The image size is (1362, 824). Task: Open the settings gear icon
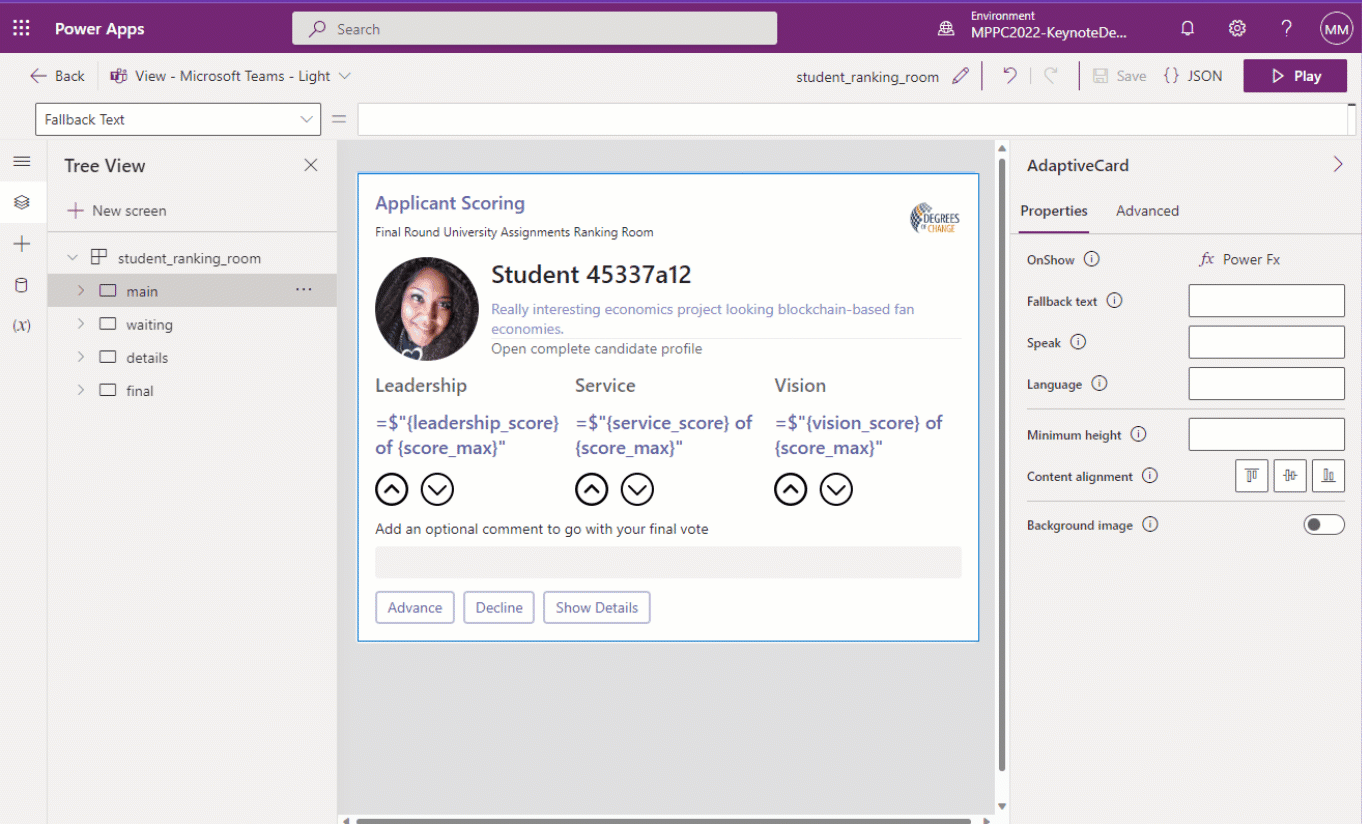click(1237, 29)
